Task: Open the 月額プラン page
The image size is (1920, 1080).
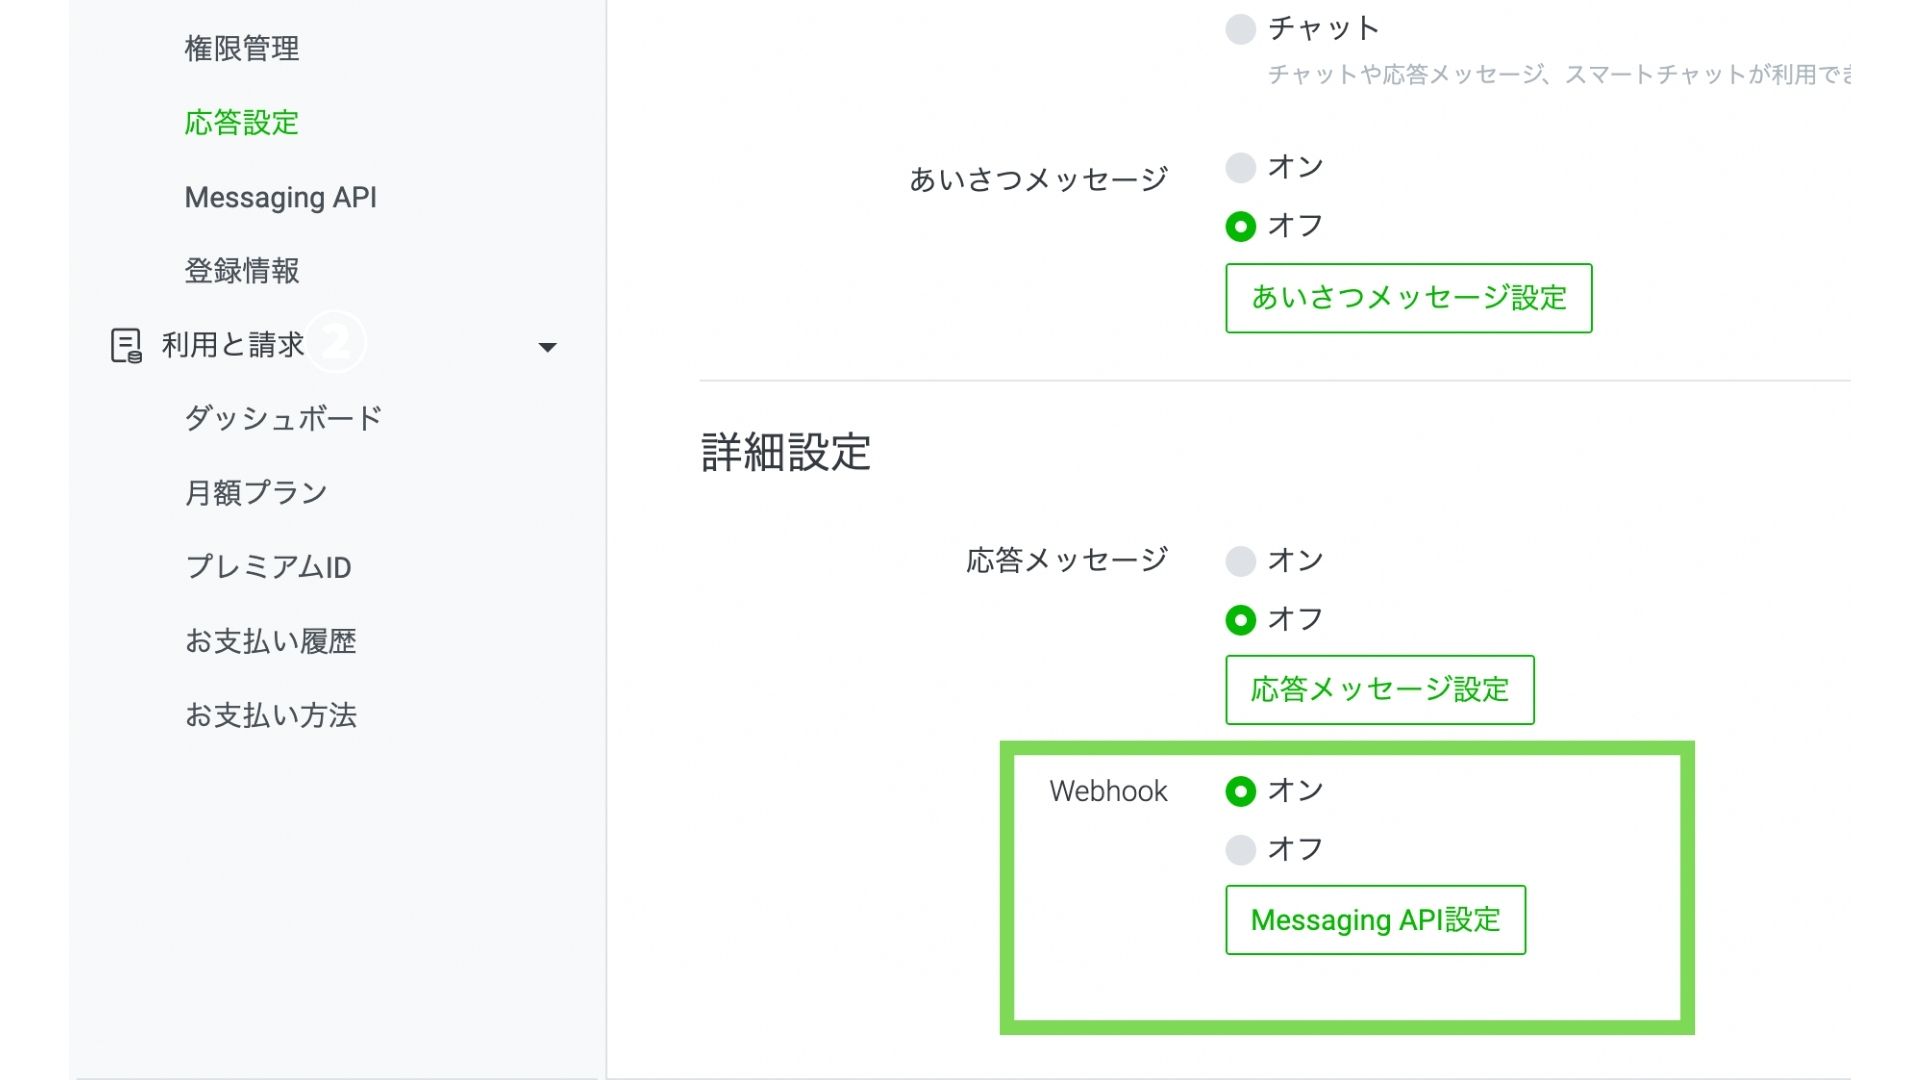Action: [256, 492]
